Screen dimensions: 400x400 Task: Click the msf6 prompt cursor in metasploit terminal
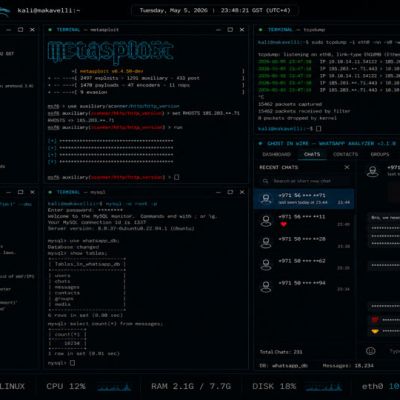pos(177,177)
